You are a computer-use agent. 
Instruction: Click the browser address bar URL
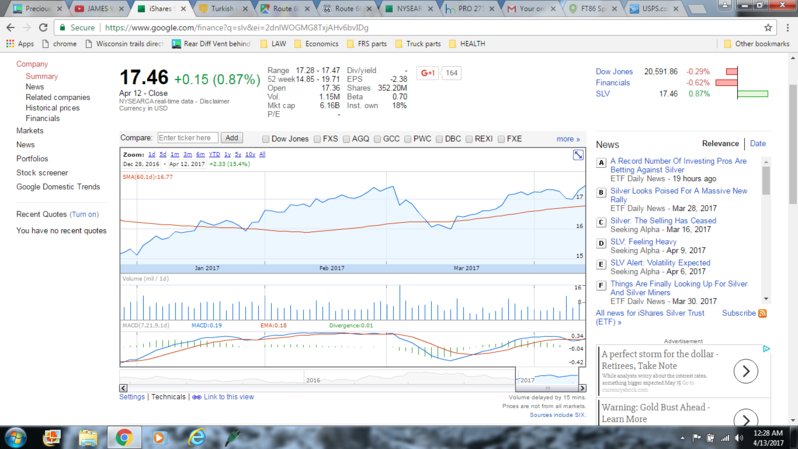[237, 27]
